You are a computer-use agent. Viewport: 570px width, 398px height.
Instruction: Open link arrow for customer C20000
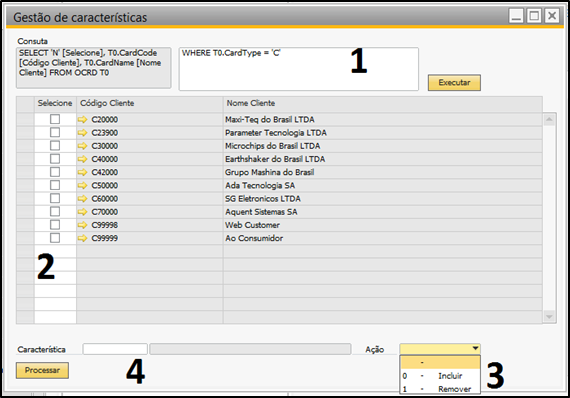tap(83, 119)
